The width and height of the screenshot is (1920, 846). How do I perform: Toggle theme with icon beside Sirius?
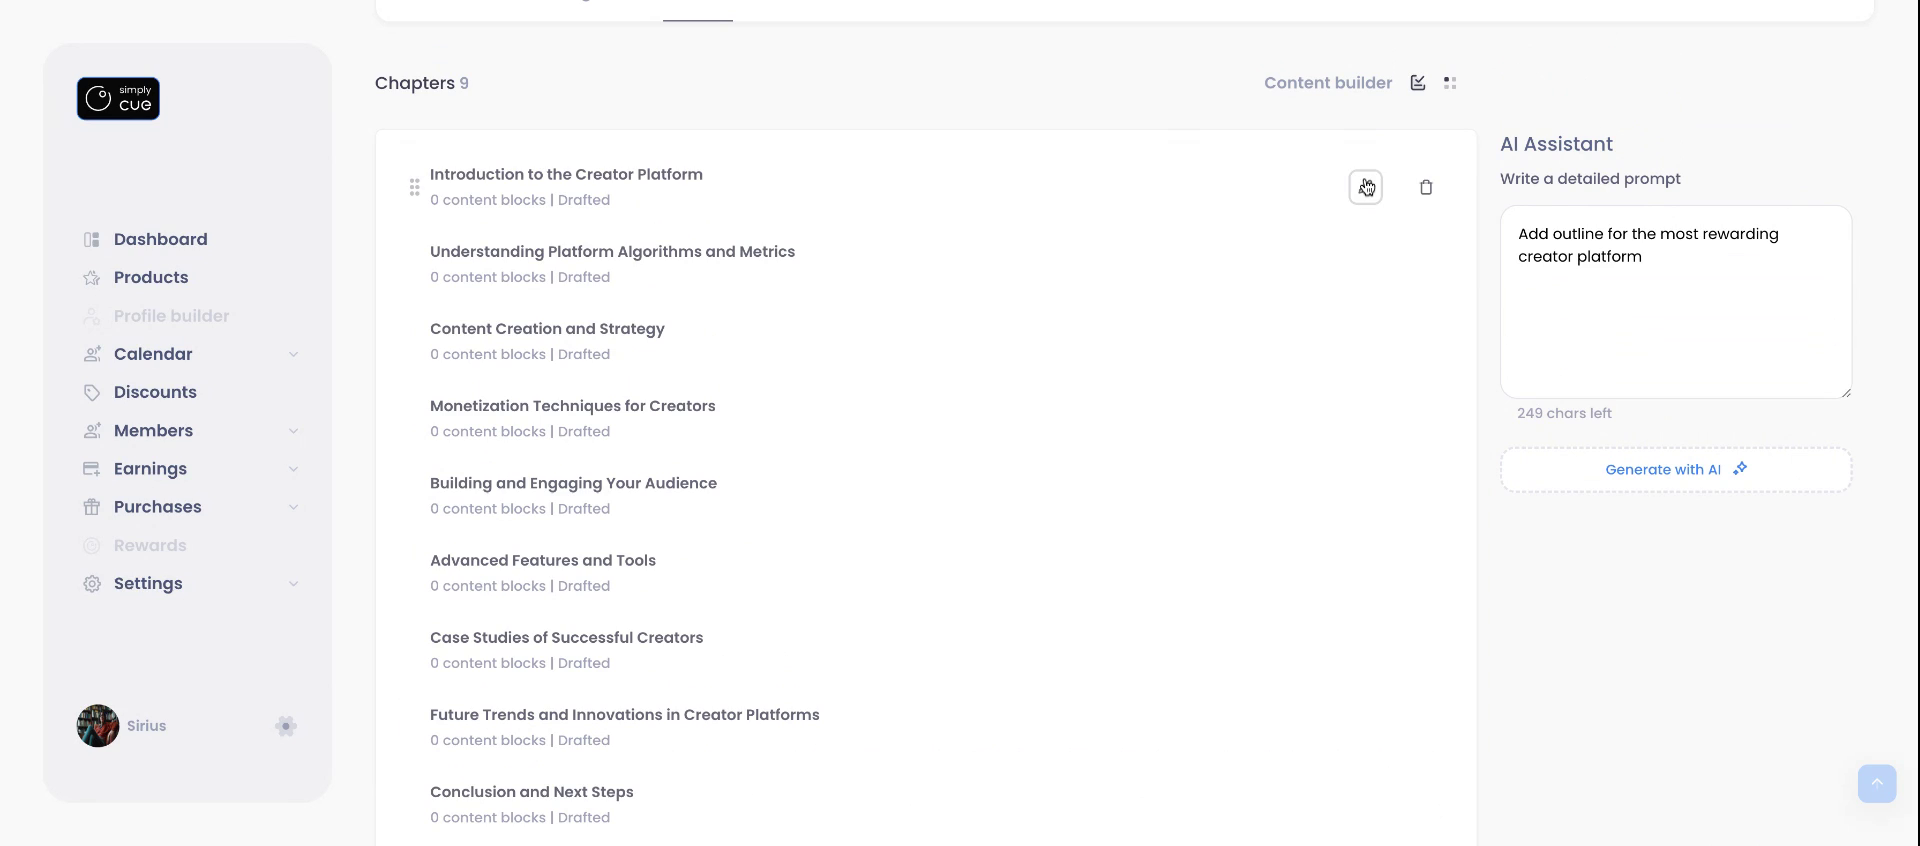point(286,726)
